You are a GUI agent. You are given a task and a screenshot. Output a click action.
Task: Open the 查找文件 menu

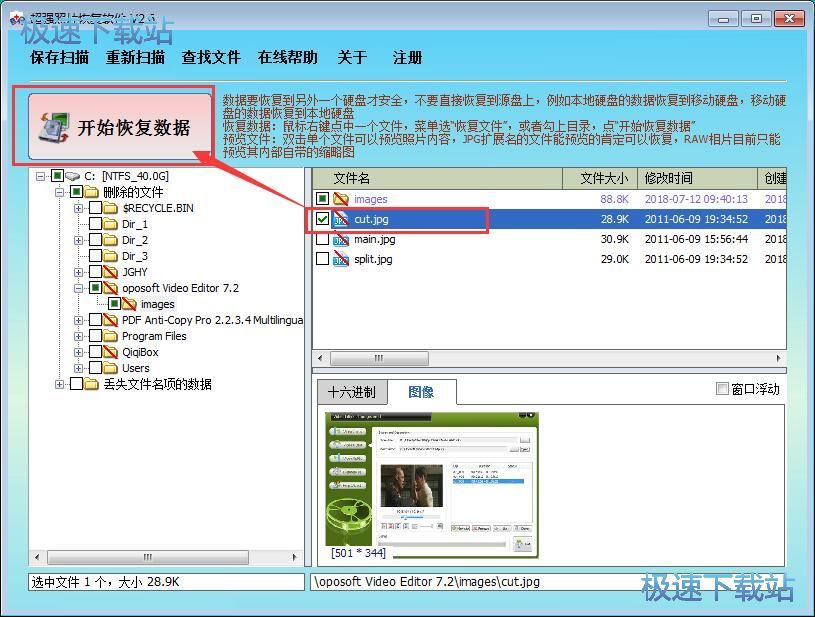click(211, 57)
